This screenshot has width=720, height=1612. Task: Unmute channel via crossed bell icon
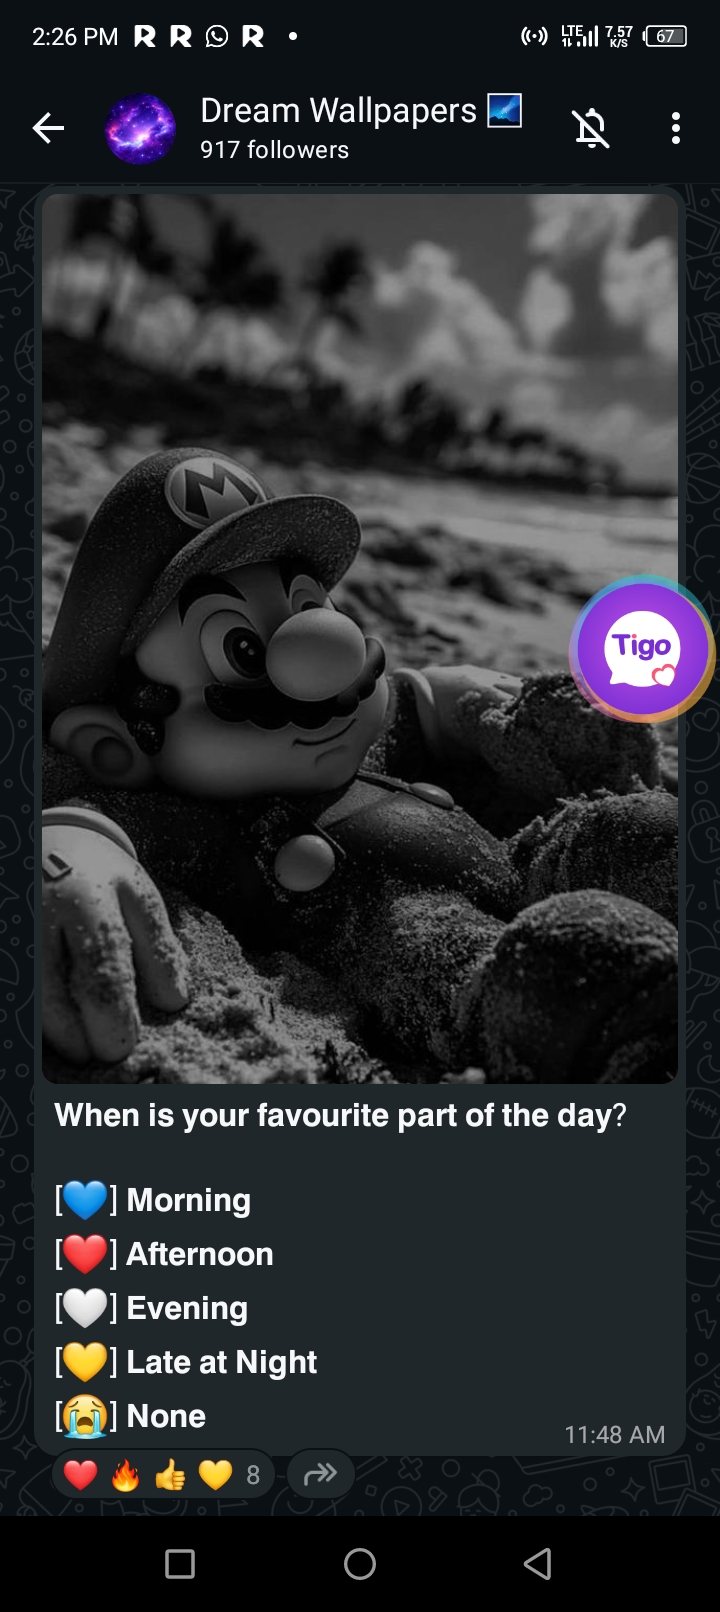click(x=590, y=128)
